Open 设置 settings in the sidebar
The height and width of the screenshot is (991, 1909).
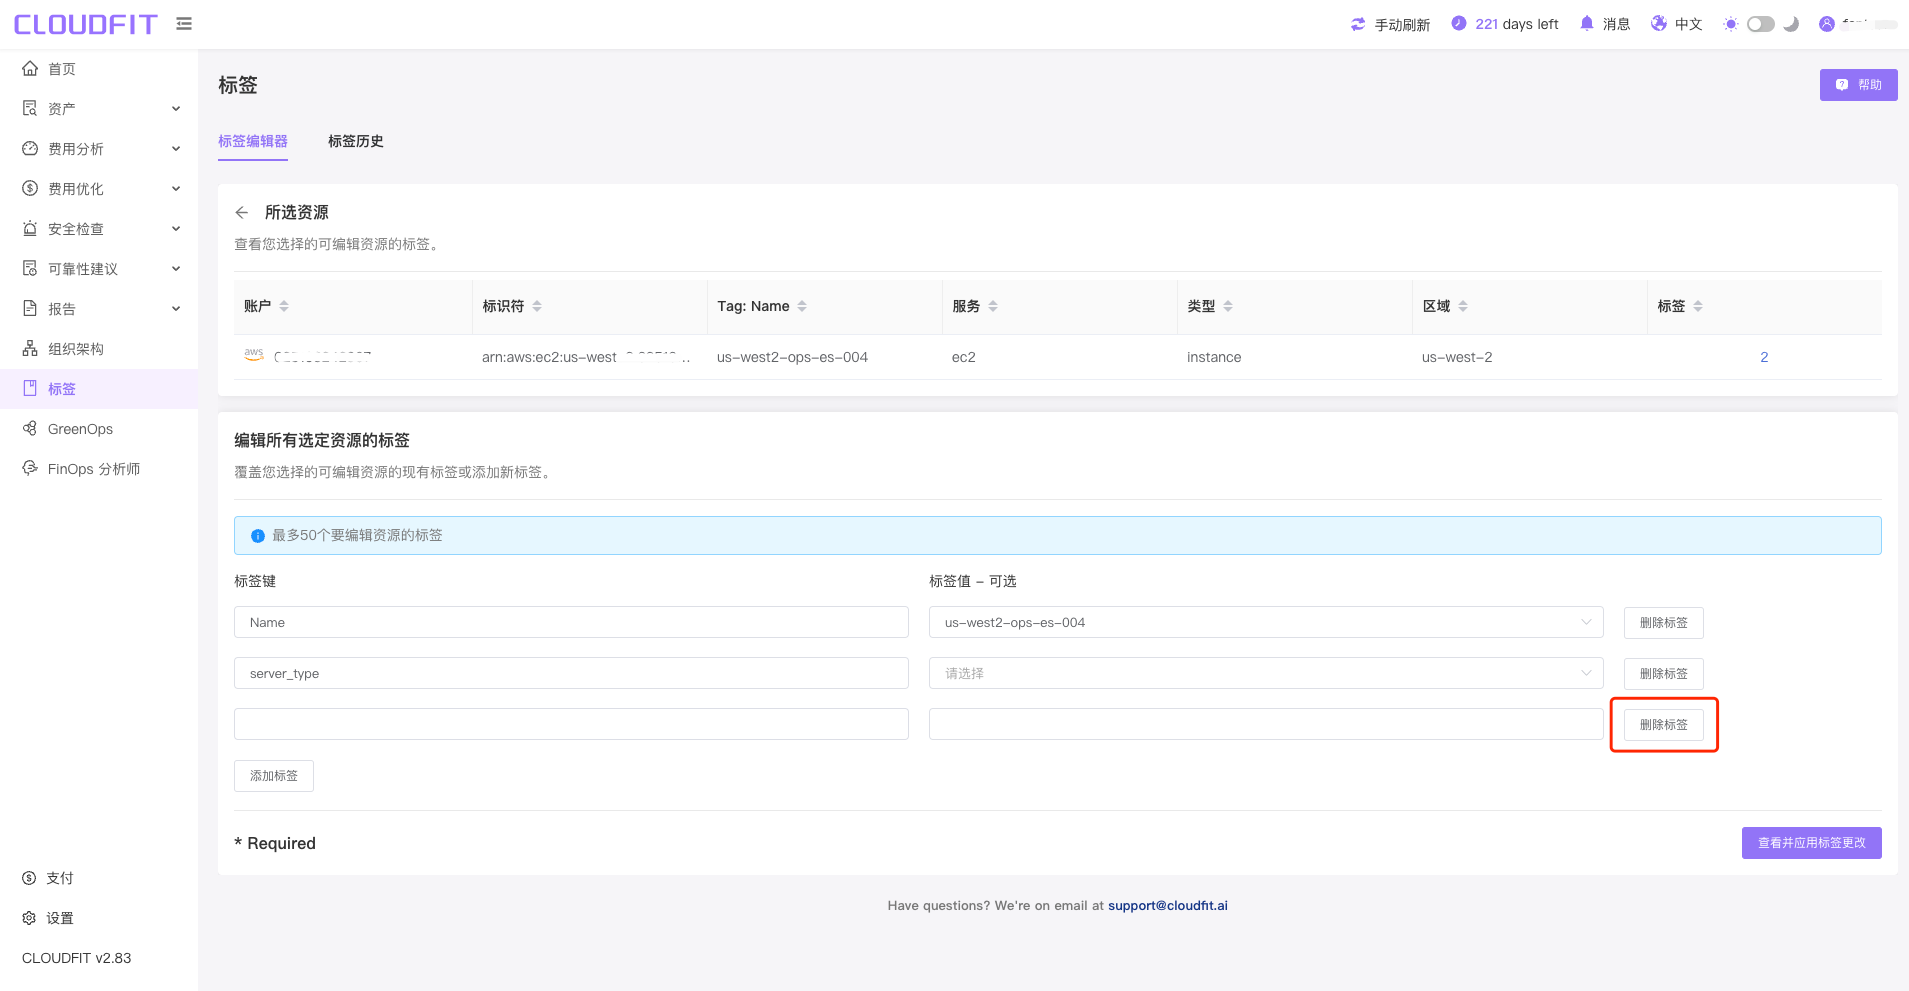[99, 918]
